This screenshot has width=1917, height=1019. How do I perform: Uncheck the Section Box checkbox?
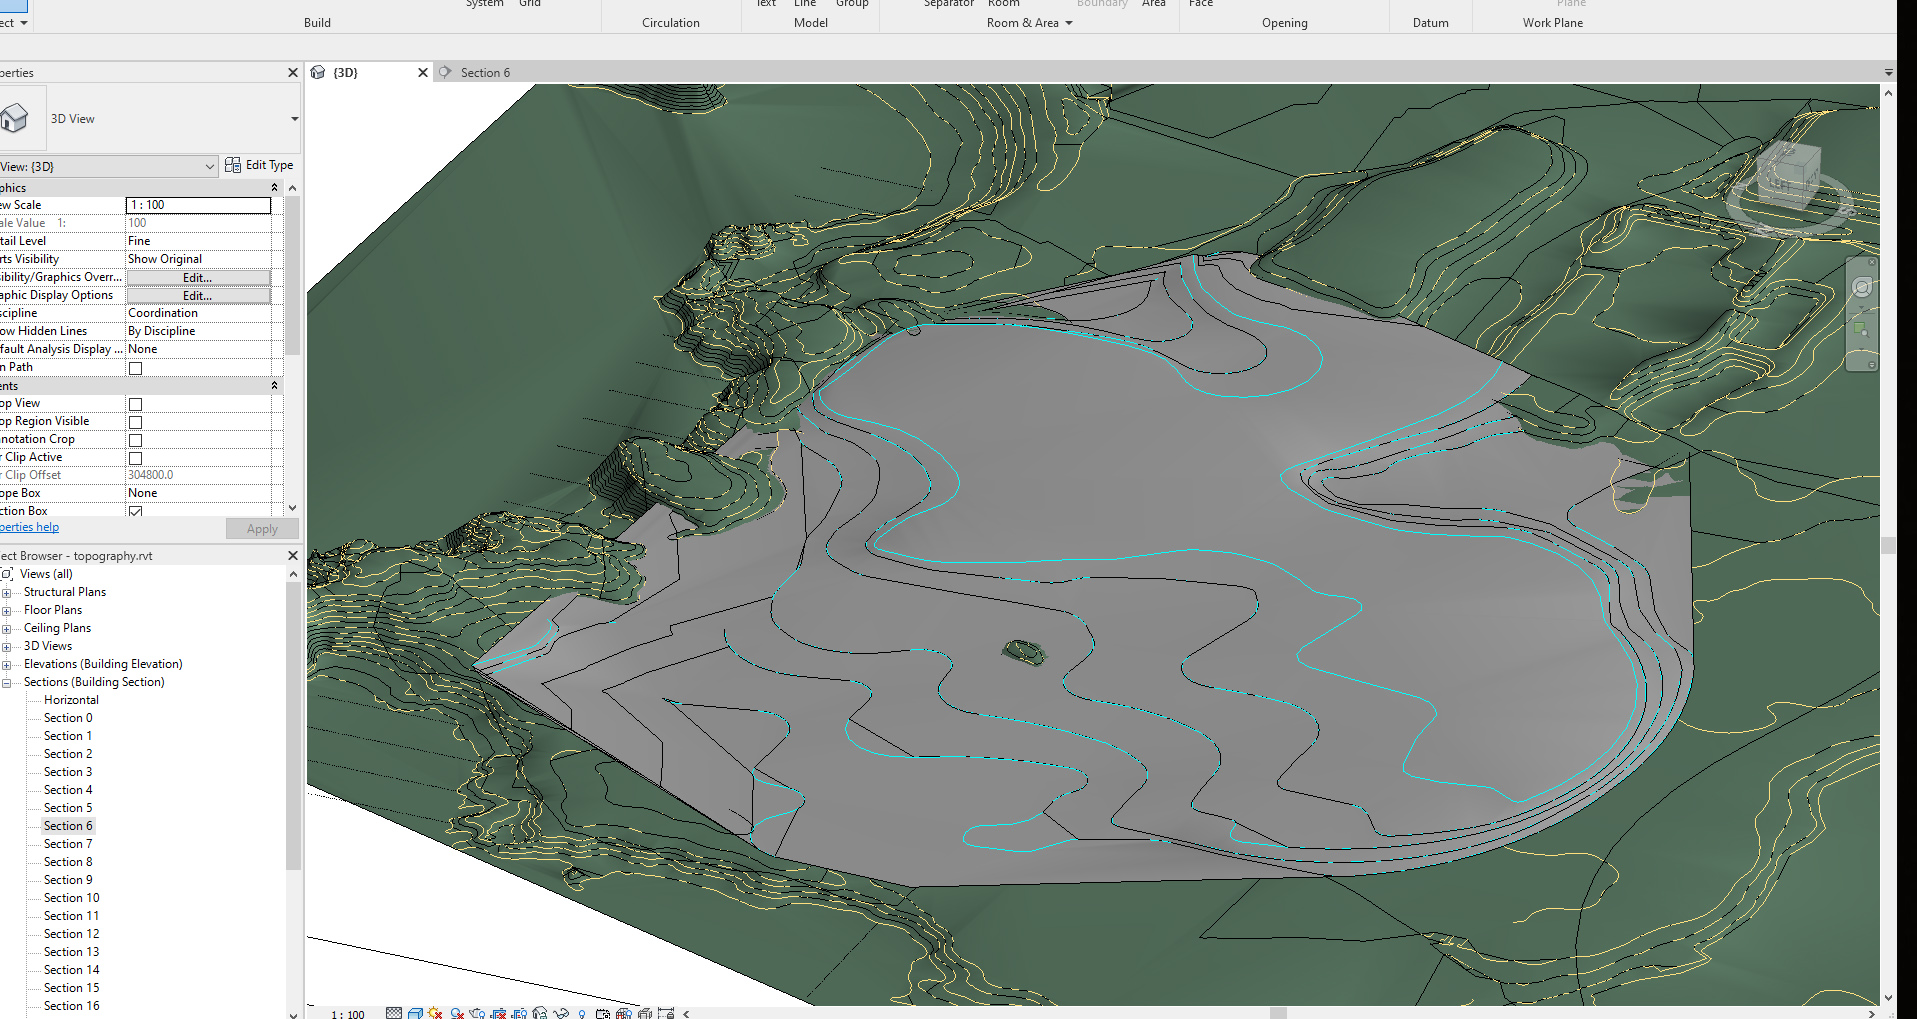click(136, 511)
